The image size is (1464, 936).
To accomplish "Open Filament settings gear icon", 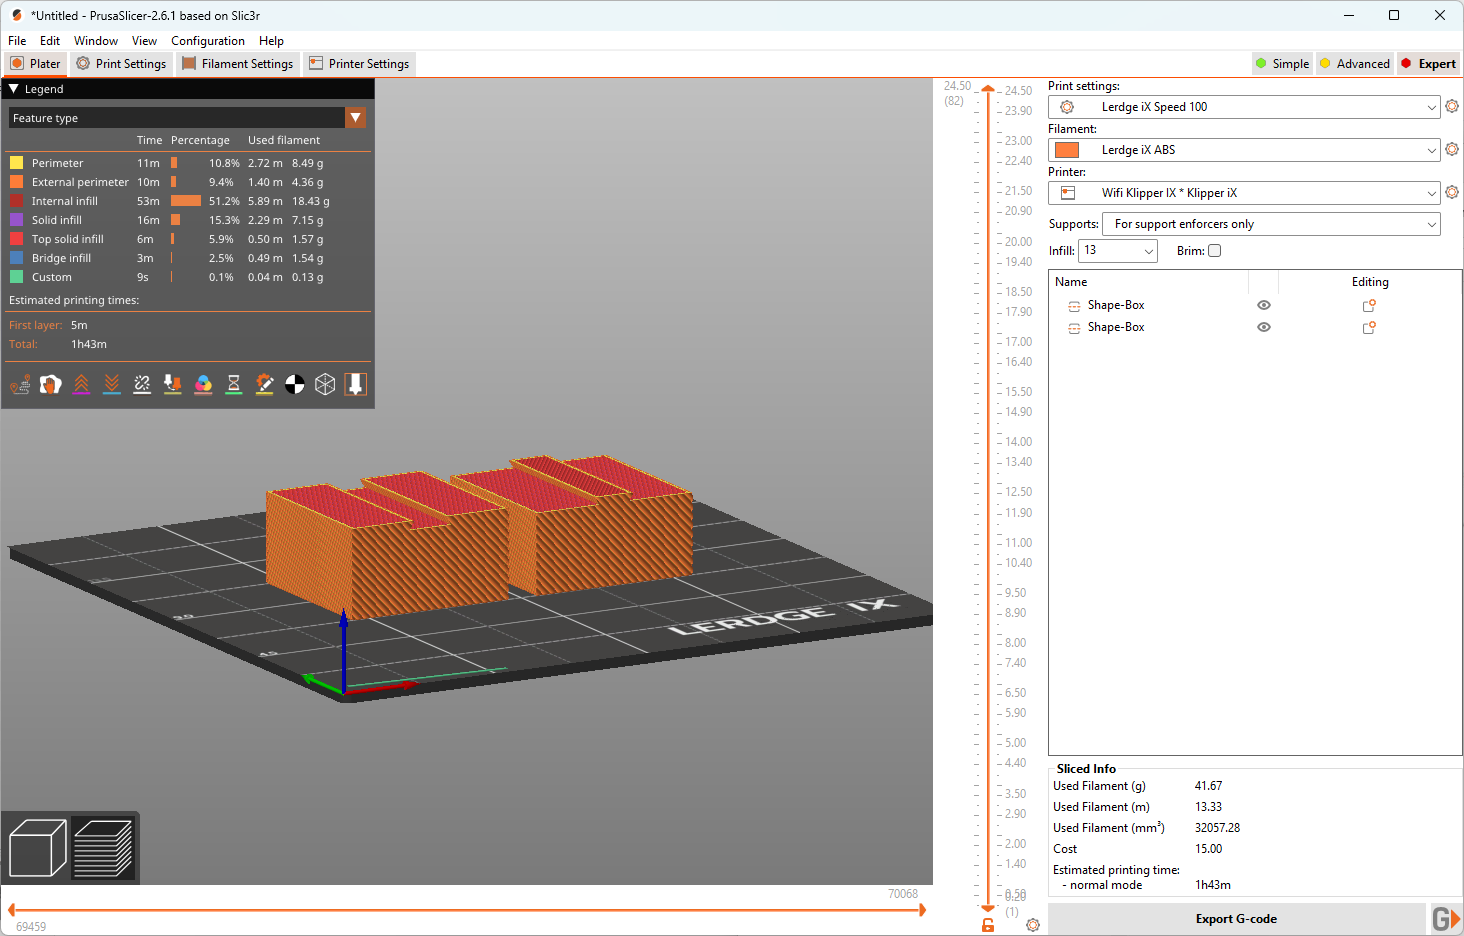I will tap(1452, 149).
